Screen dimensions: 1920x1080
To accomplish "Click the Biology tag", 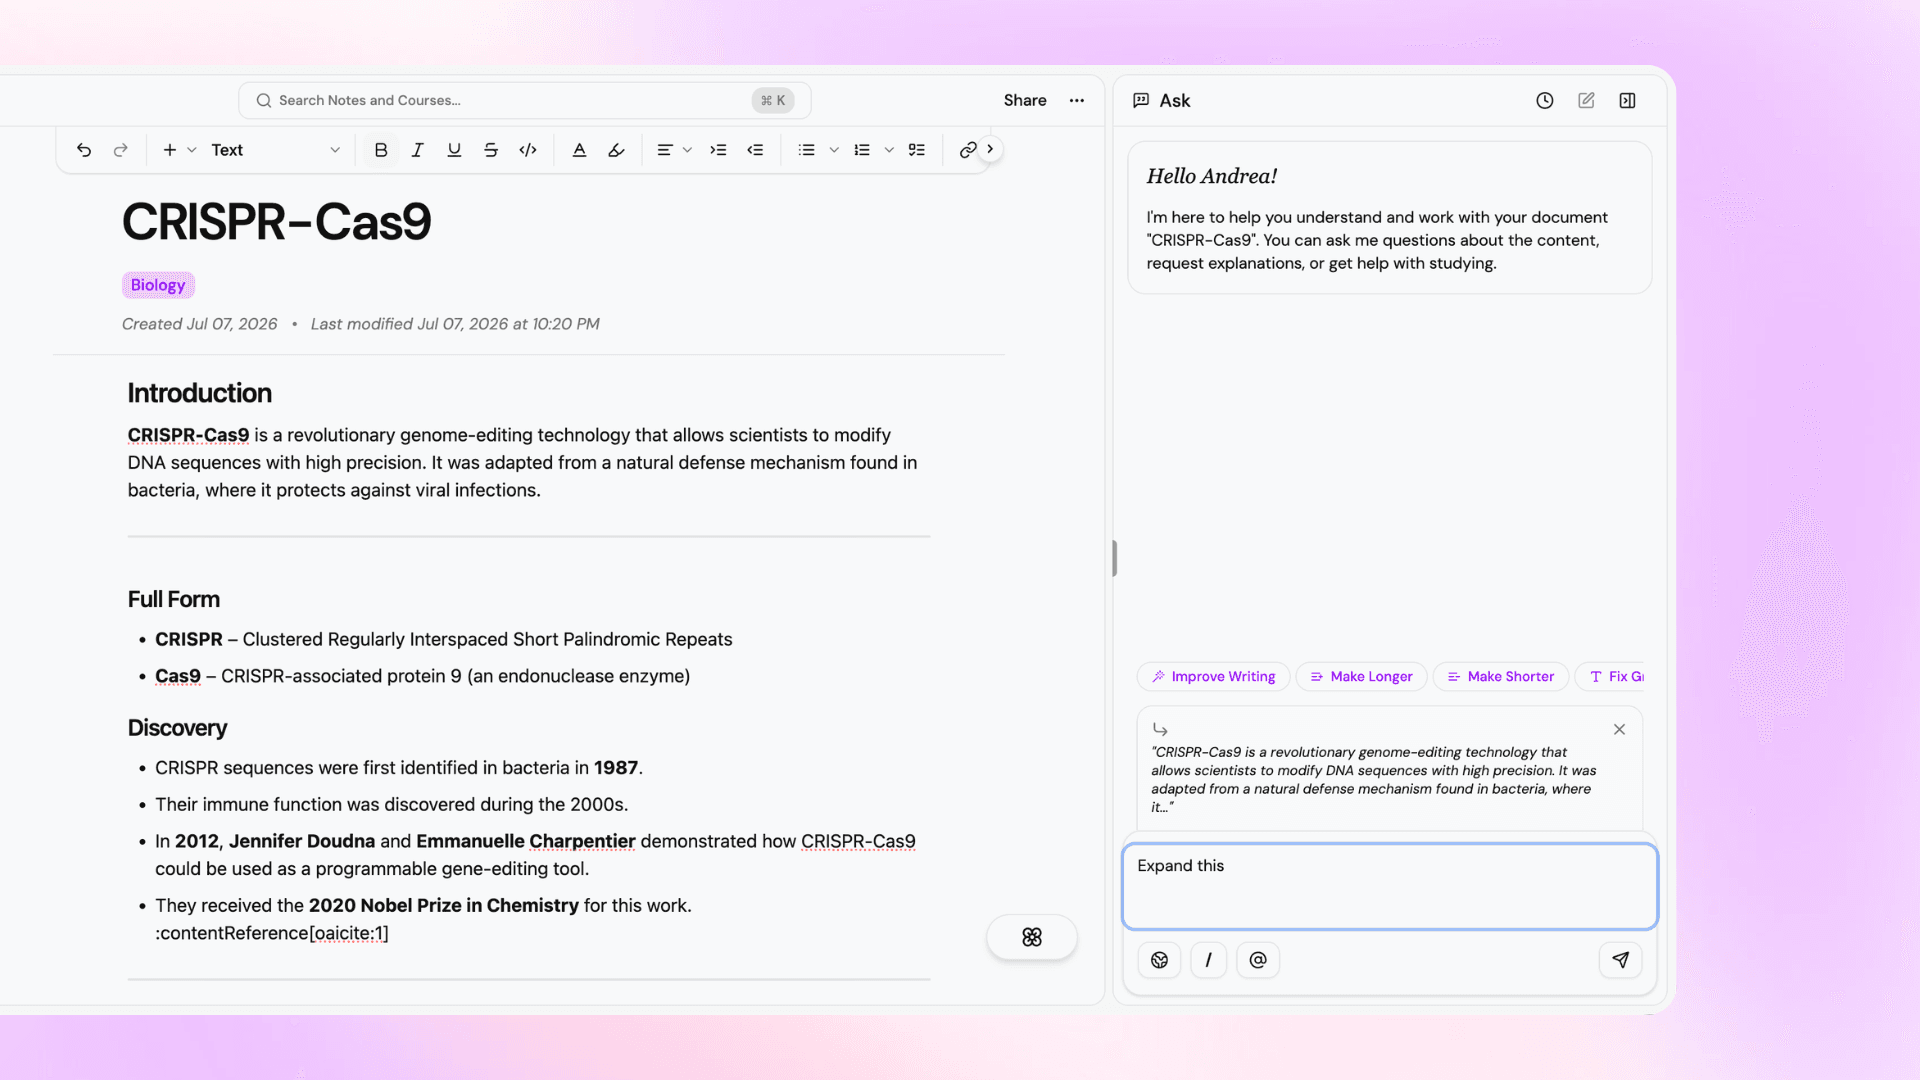I will coord(158,285).
